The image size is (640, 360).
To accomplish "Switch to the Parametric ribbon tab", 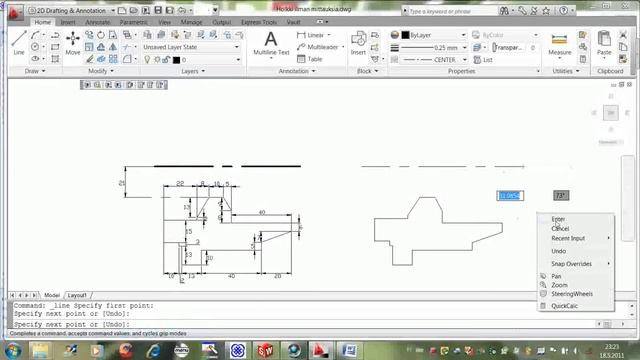I will click(x=133, y=22).
